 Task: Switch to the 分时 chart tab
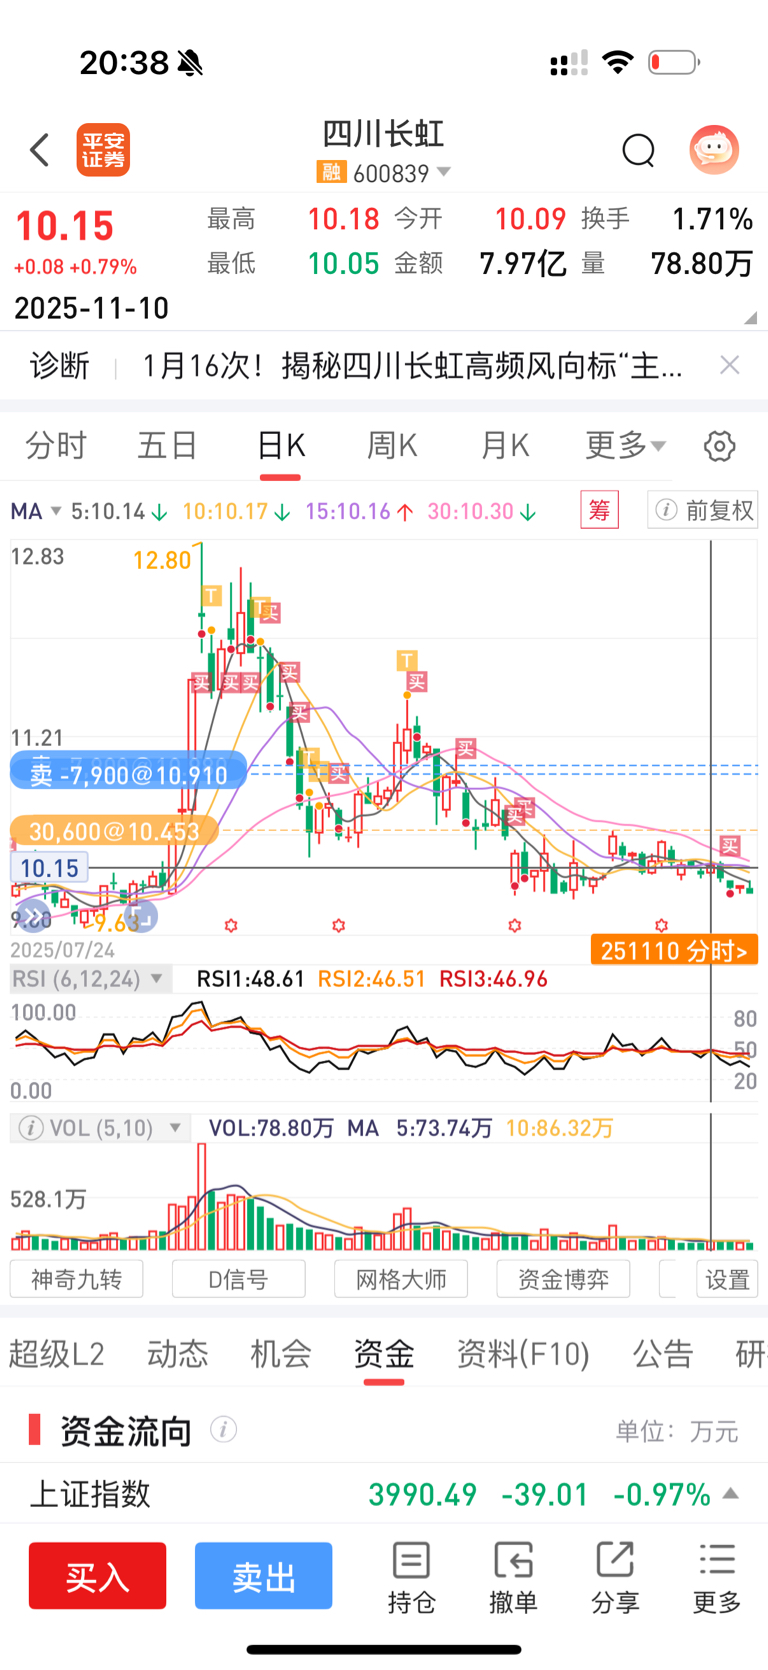(56, 445)
